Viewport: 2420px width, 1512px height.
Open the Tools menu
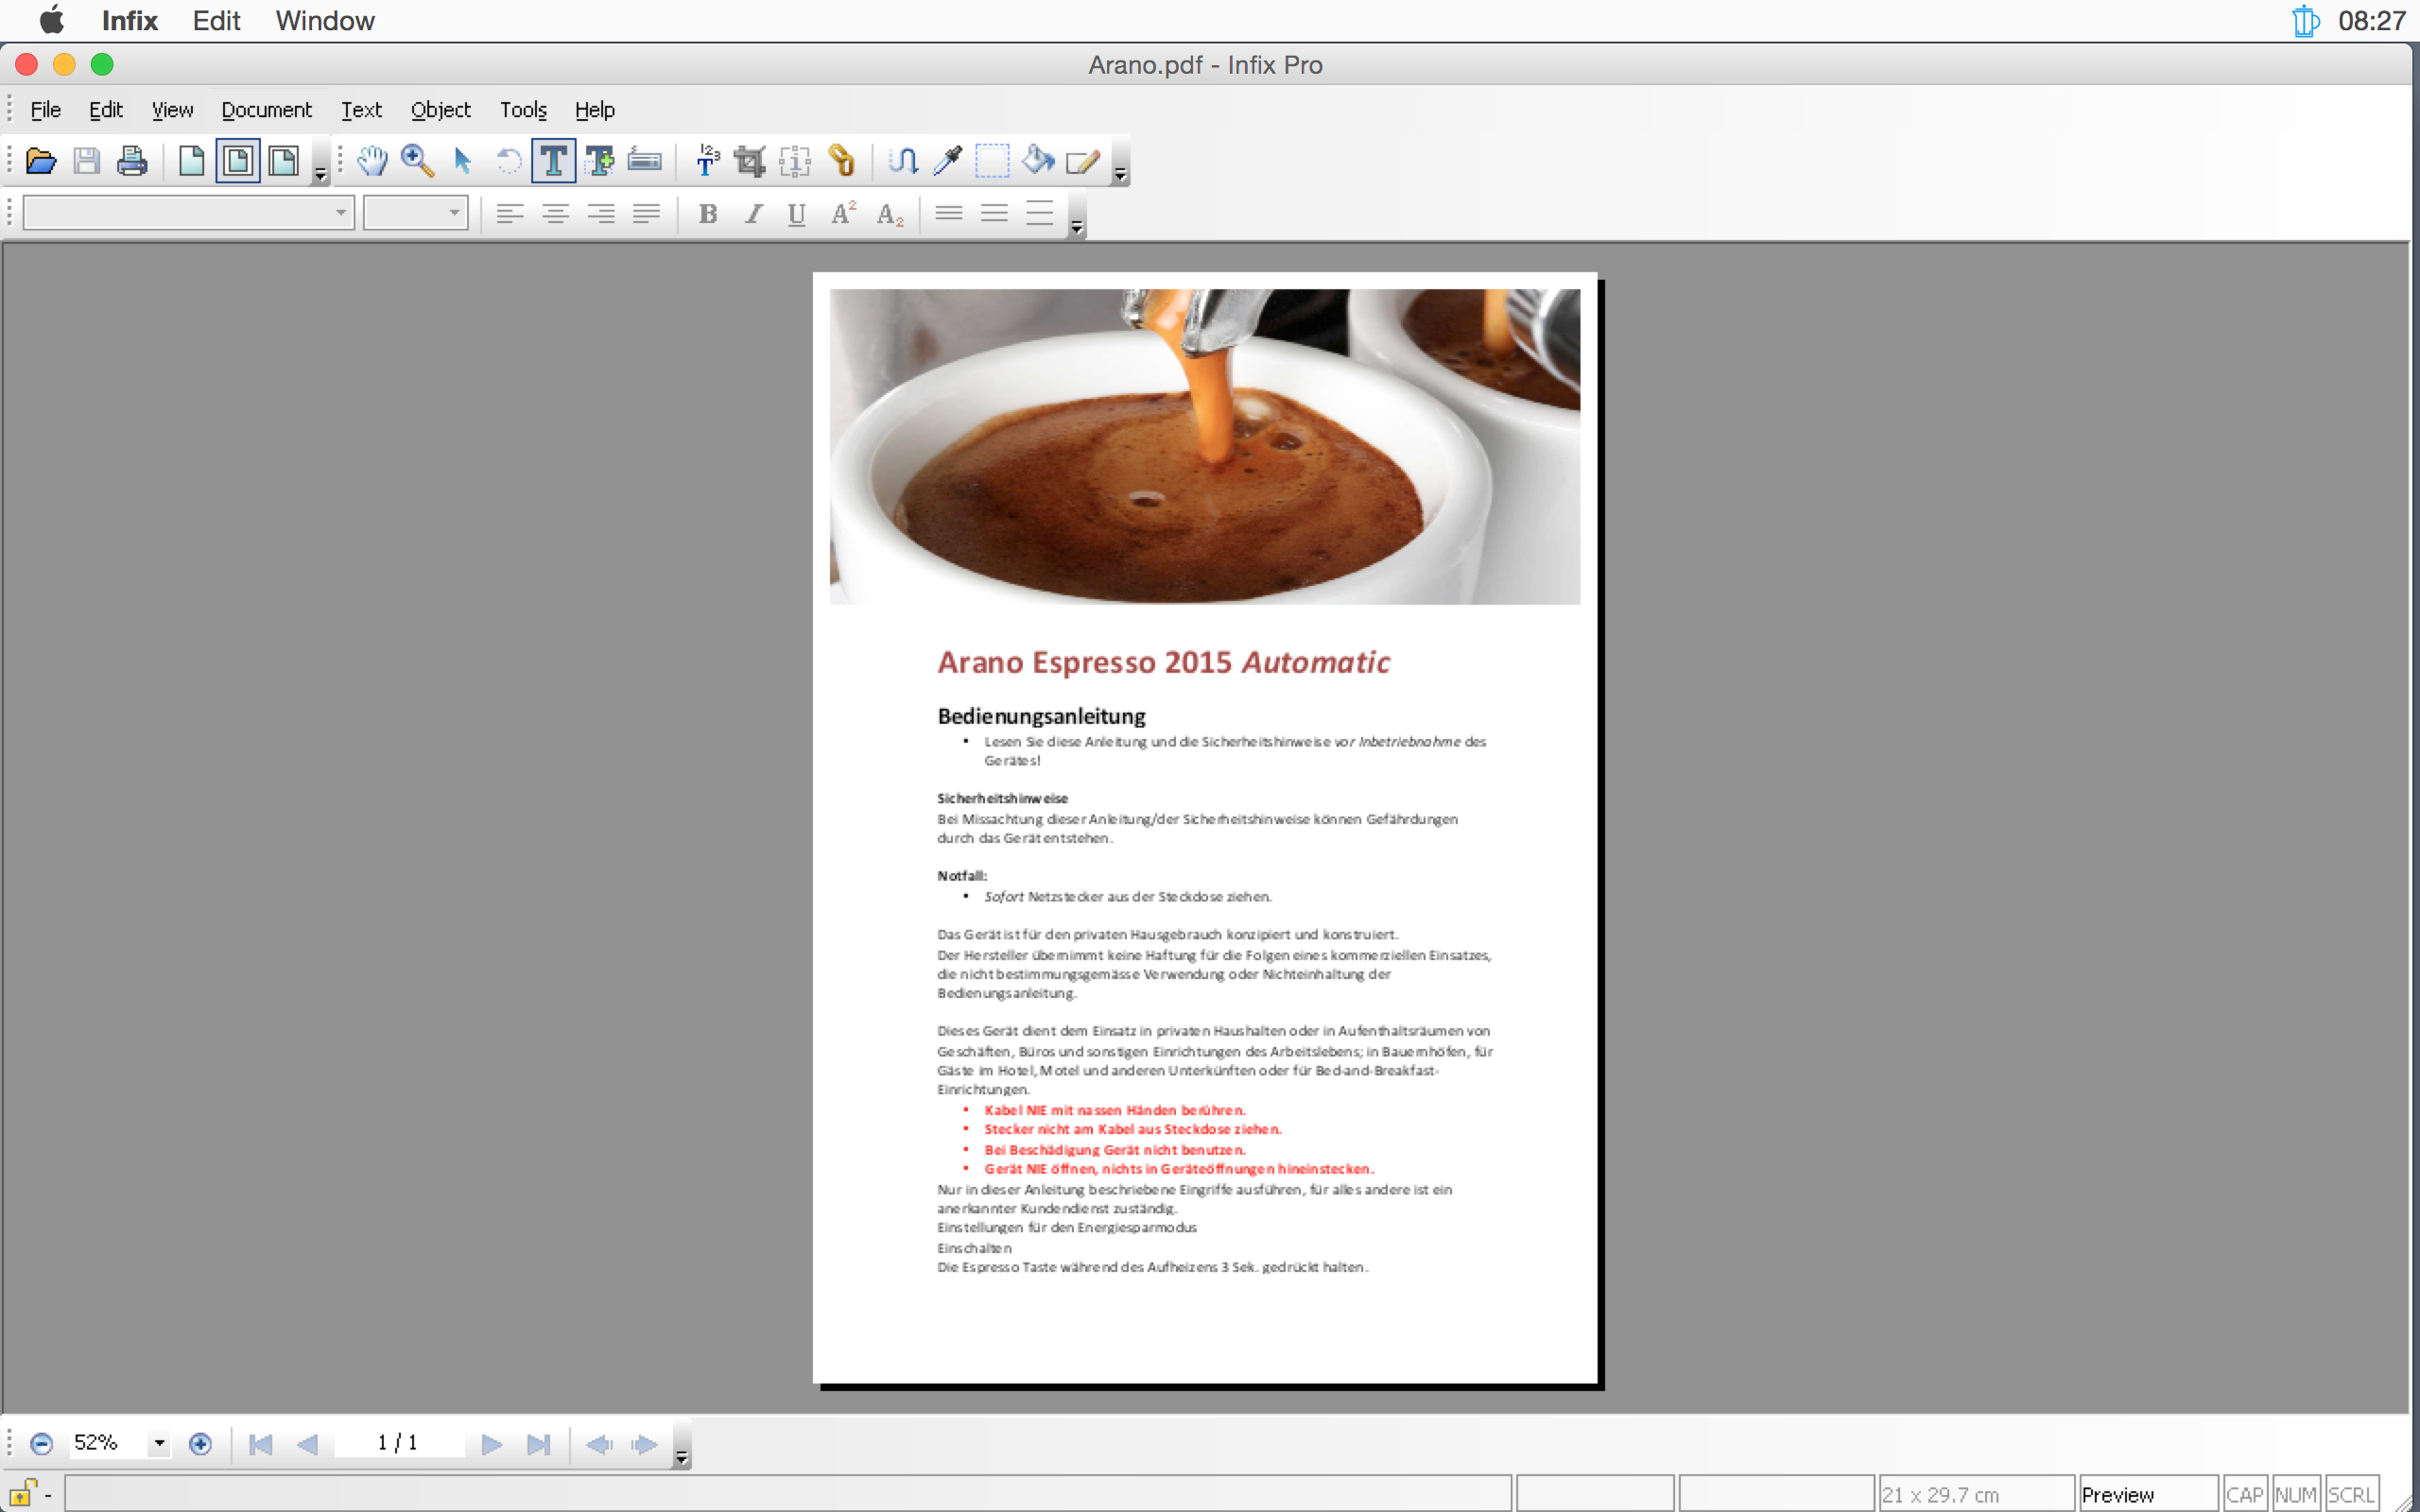[x=523, y=110]
